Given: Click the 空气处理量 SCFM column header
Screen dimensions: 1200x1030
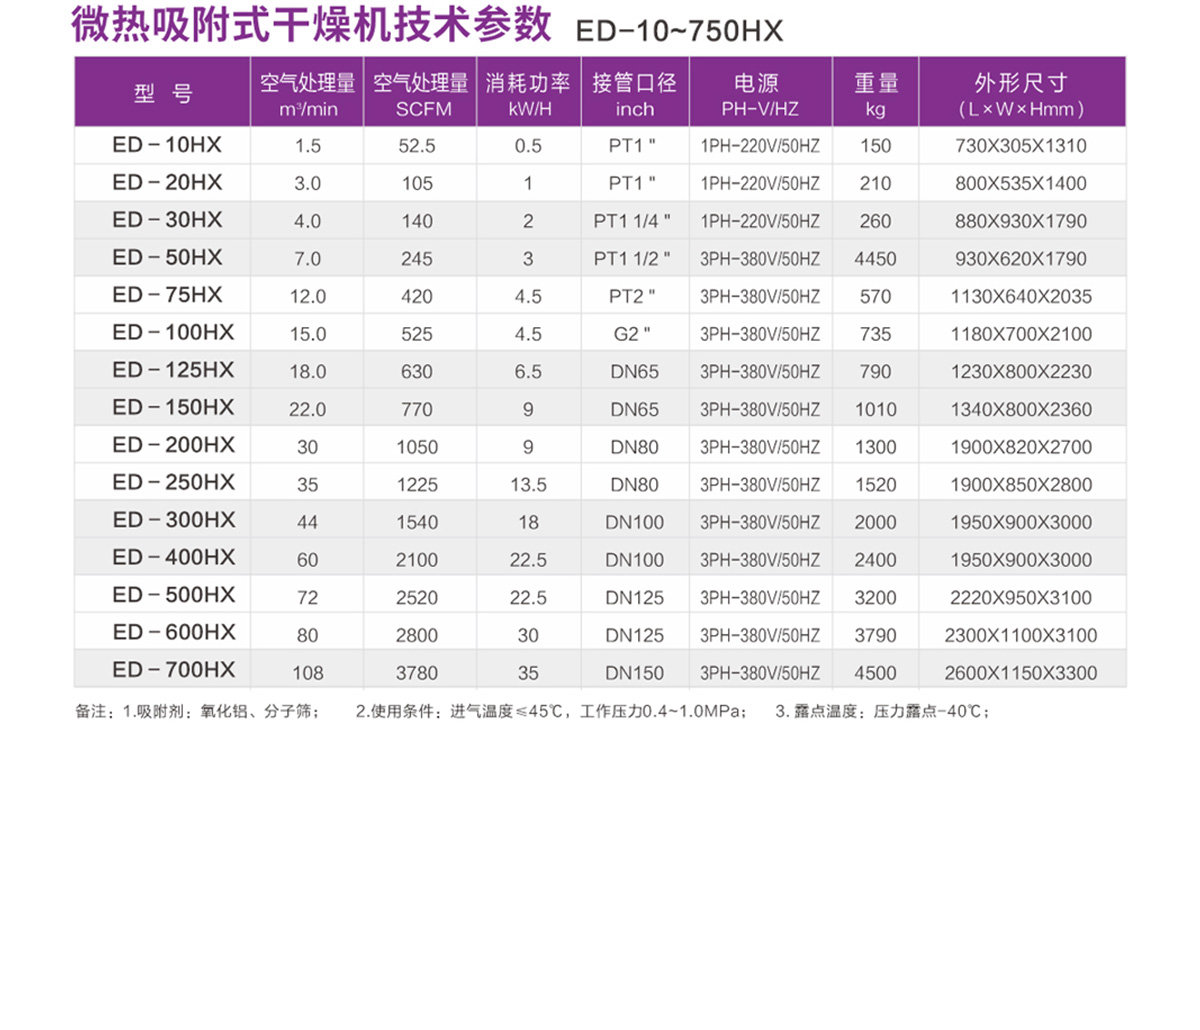Looking at the screenshot, I should tap(420, 94).
